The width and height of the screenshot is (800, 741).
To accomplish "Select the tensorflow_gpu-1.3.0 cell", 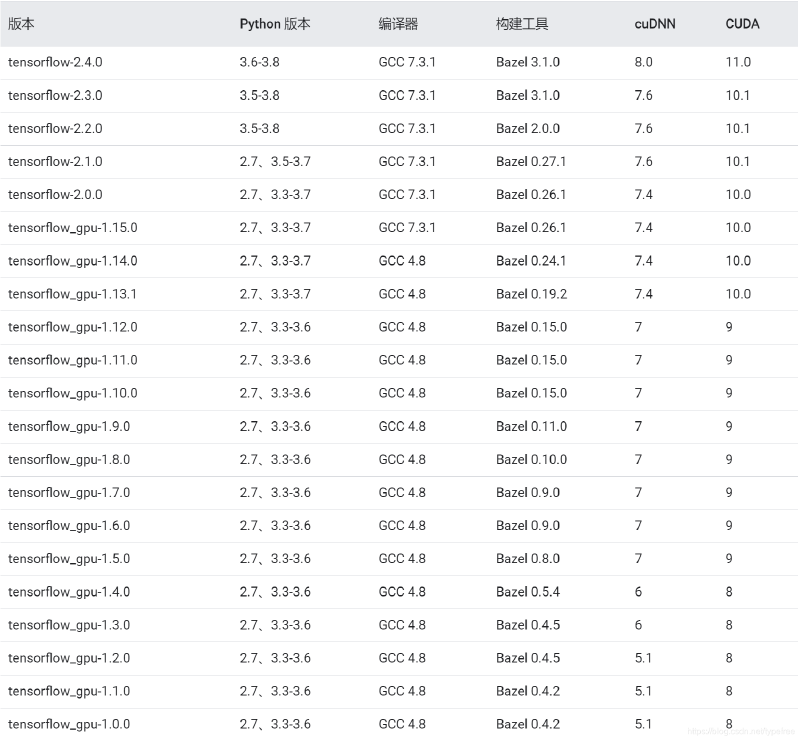I will click(x=69, y=625).
